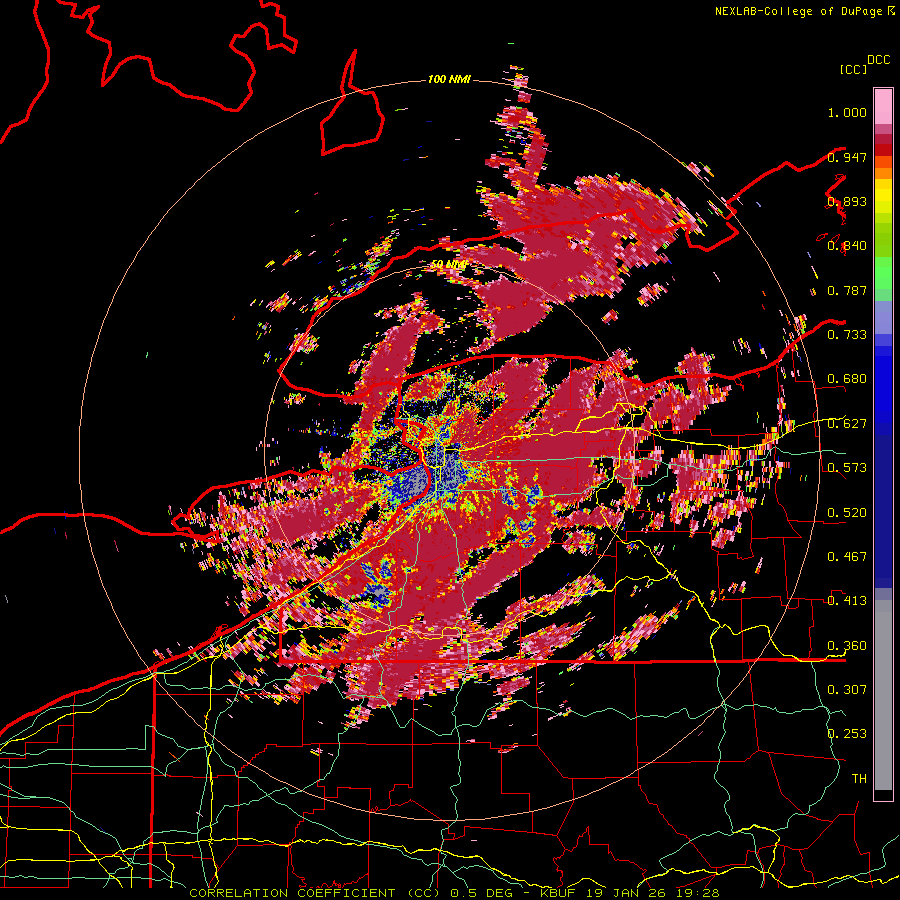Image resolution: width=900 pixels, height=900 pixels.
Task: Select the 0.413 legend value
Action: tap(847, 601)
